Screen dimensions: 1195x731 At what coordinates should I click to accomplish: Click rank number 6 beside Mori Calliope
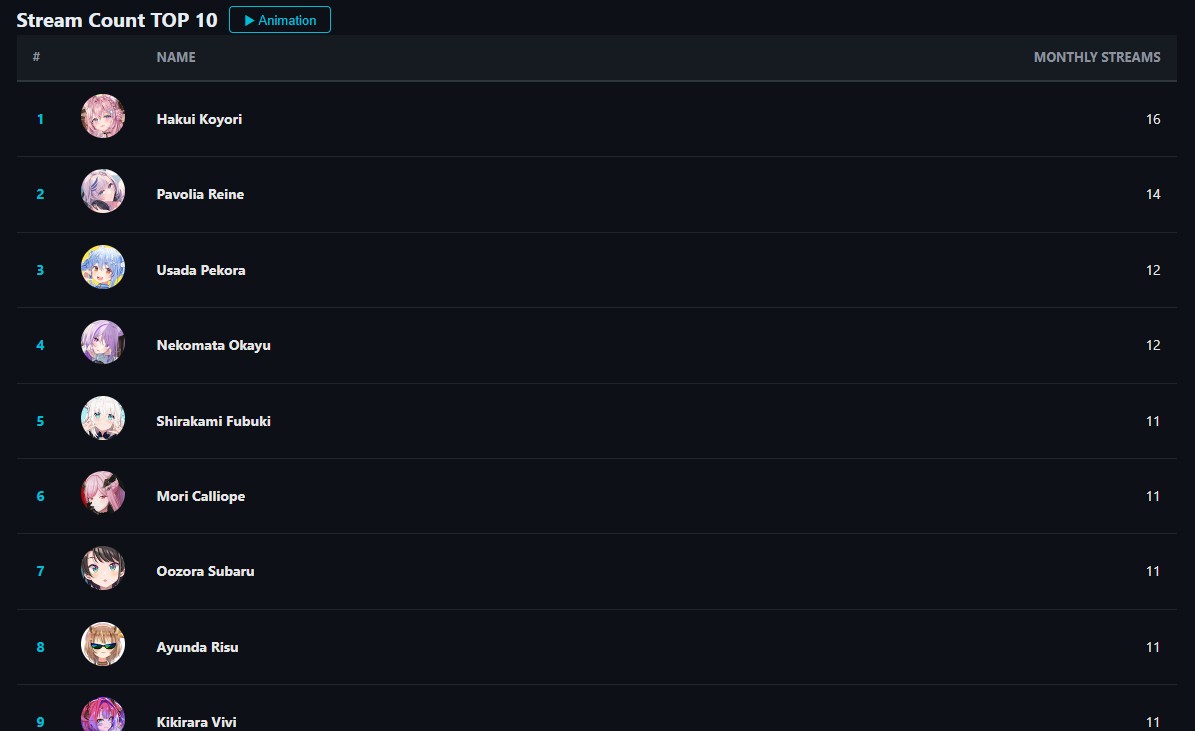tap(40, 496)
